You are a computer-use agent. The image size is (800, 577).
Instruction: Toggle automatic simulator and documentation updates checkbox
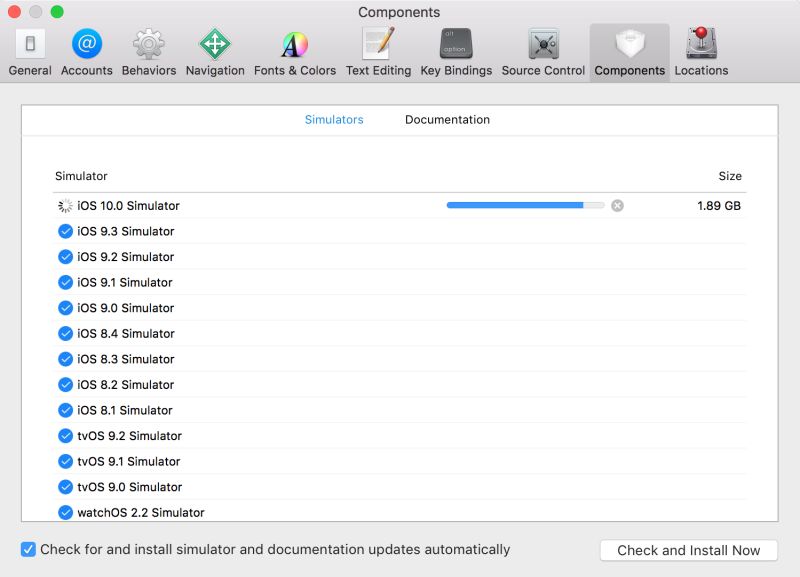click(28, 549)
